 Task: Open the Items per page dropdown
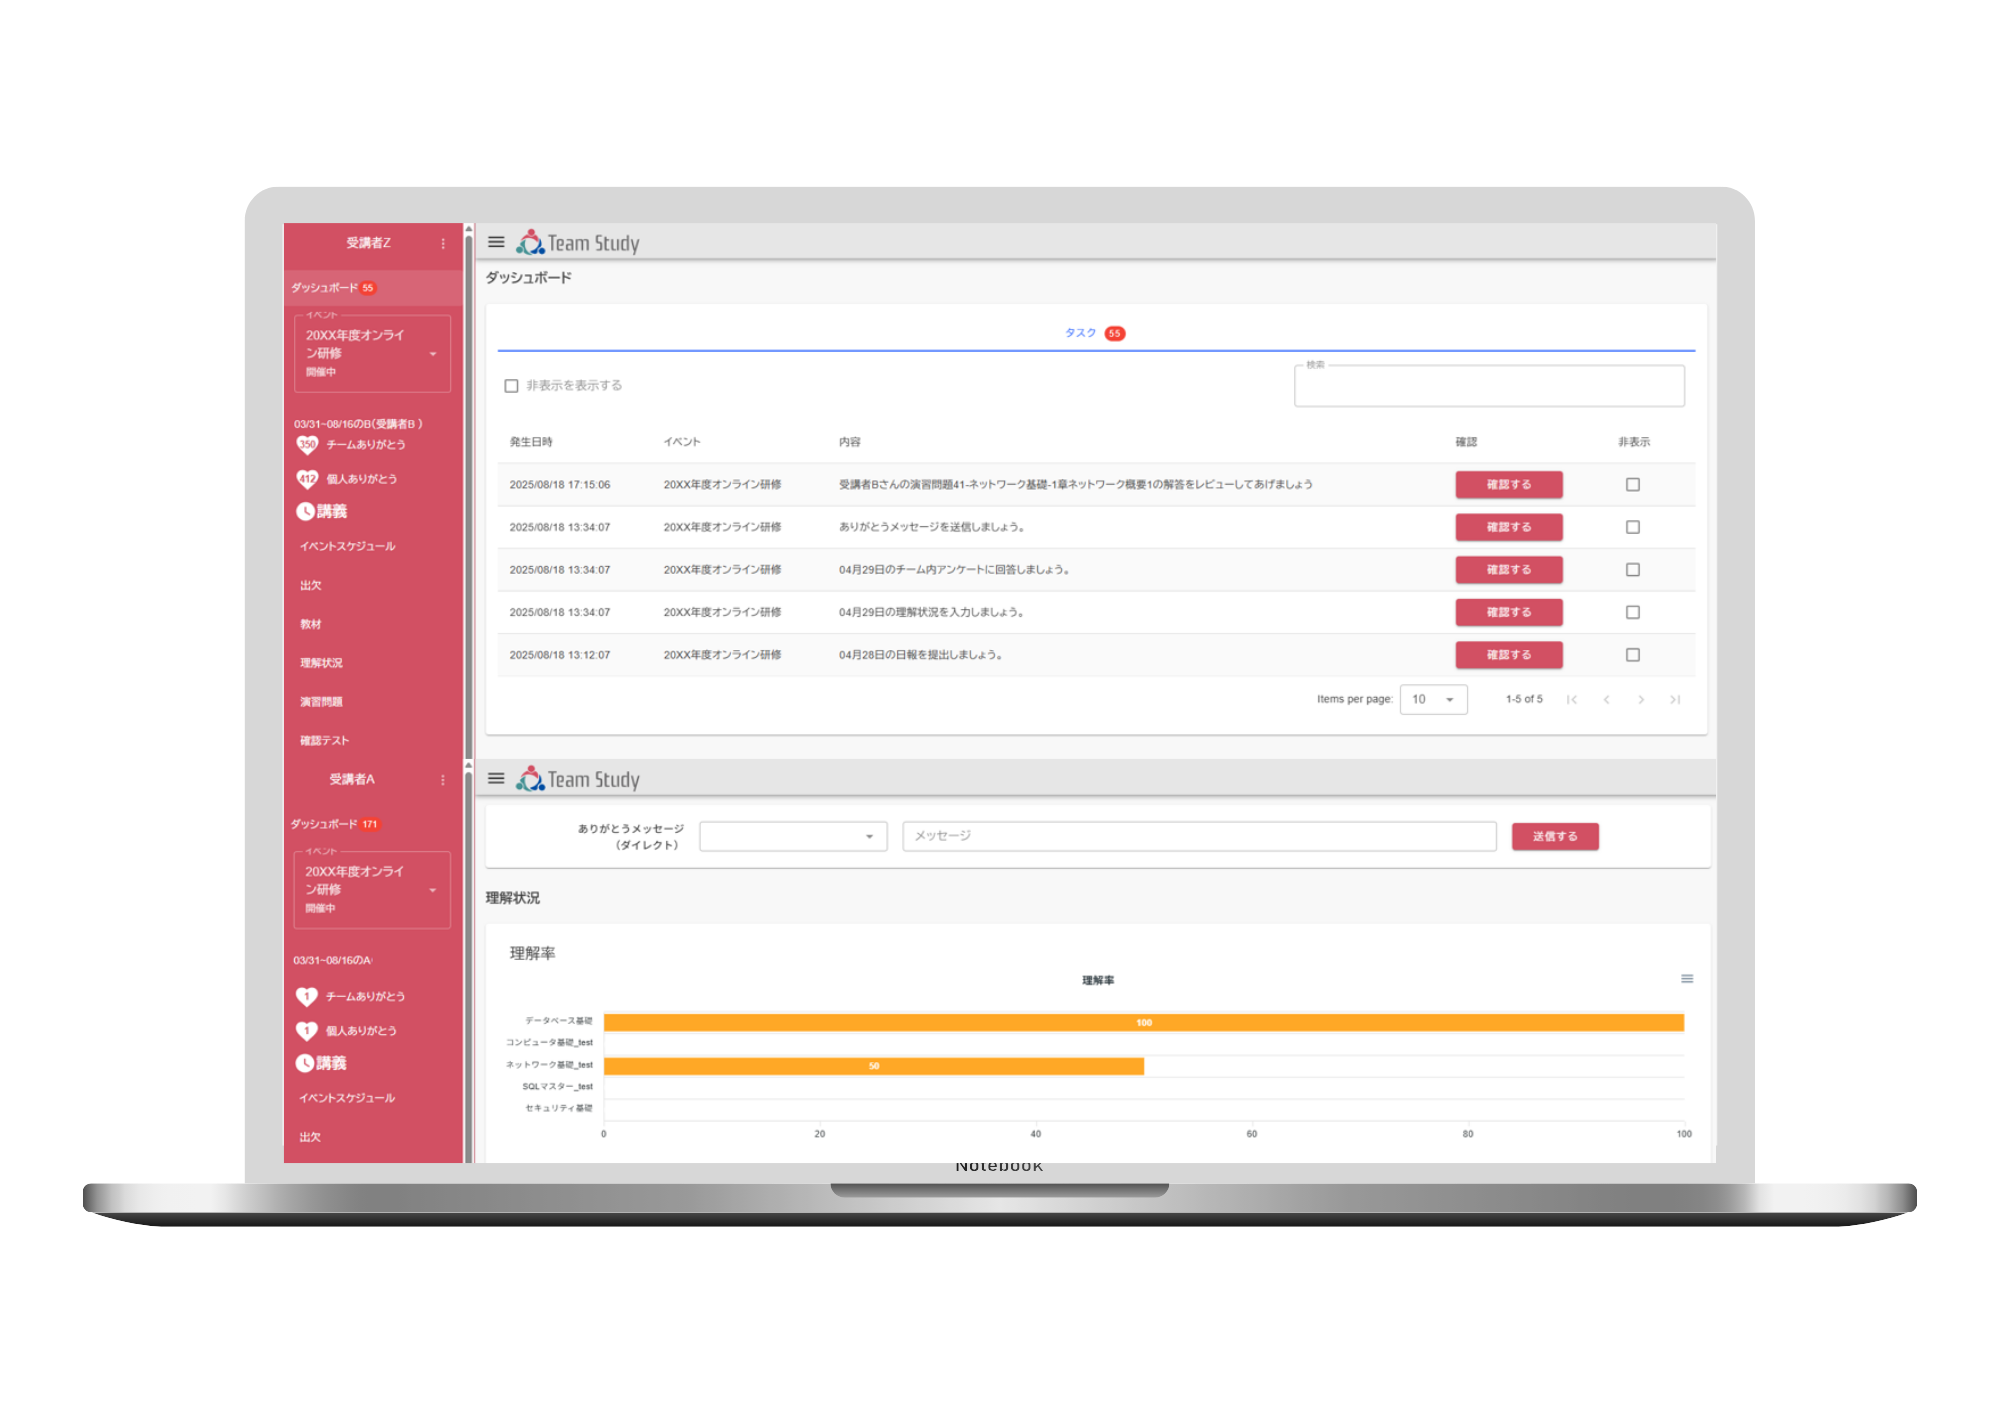pyautogui.click(x=1433, y=699)
